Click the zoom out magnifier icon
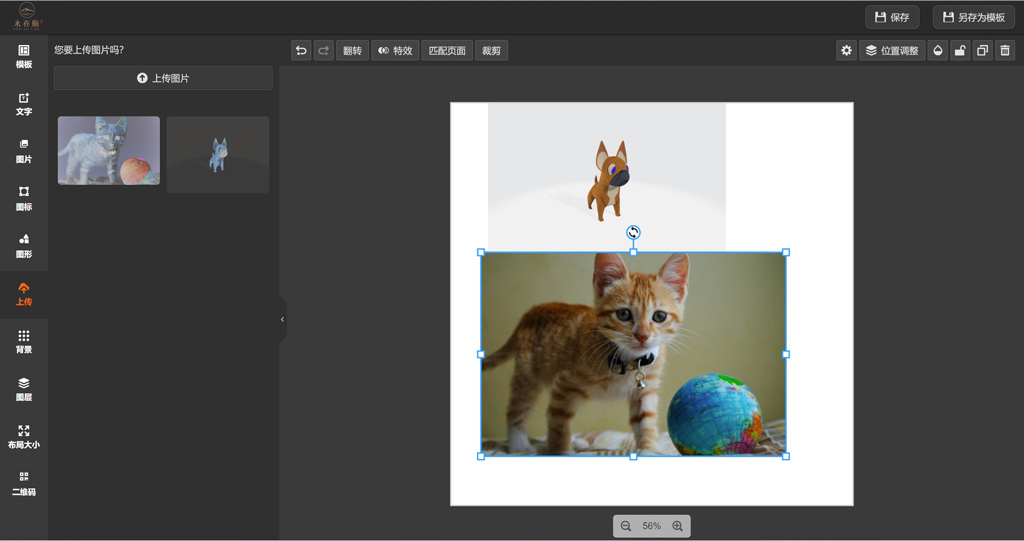 pos(626,526)
